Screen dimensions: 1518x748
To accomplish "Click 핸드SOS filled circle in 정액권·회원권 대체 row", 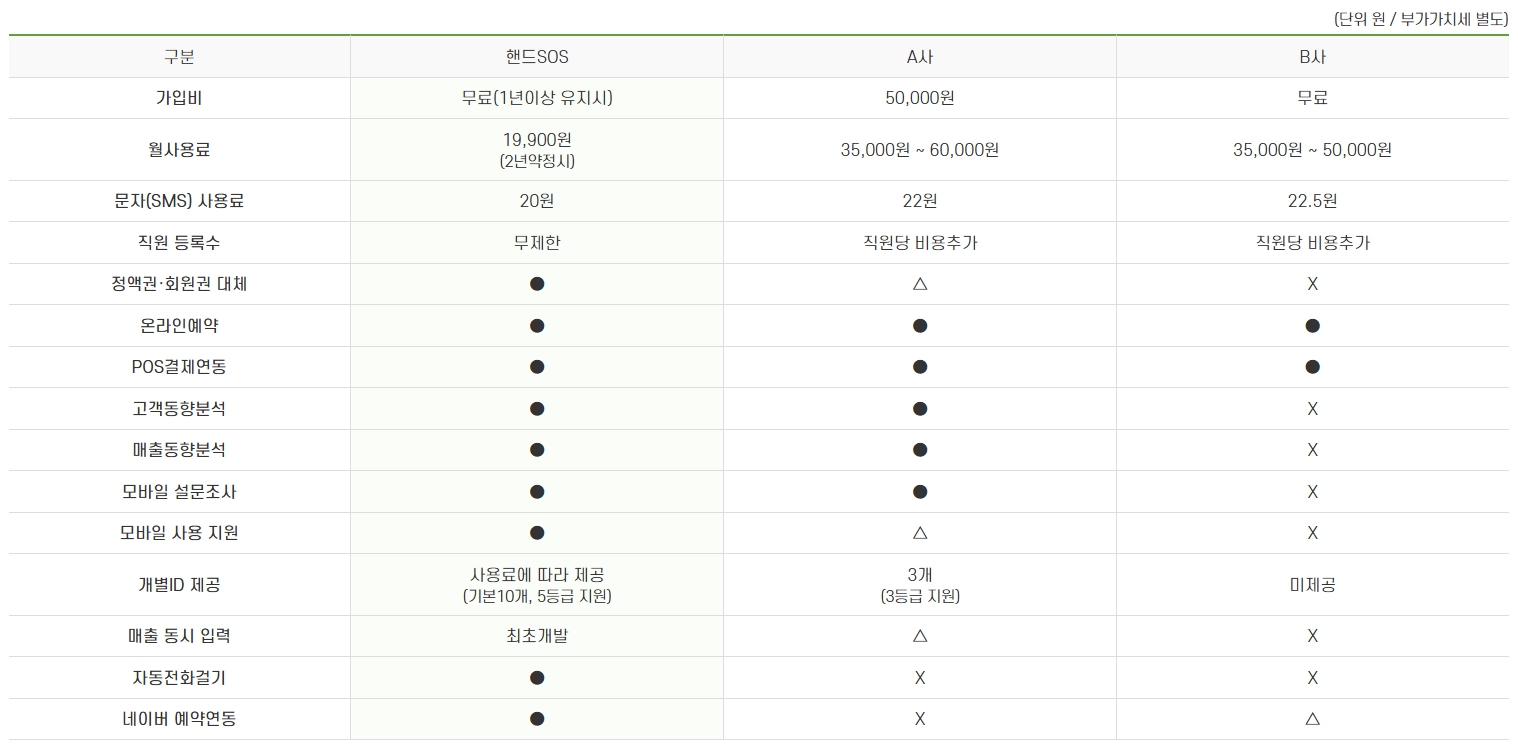I will click(537, 284).
